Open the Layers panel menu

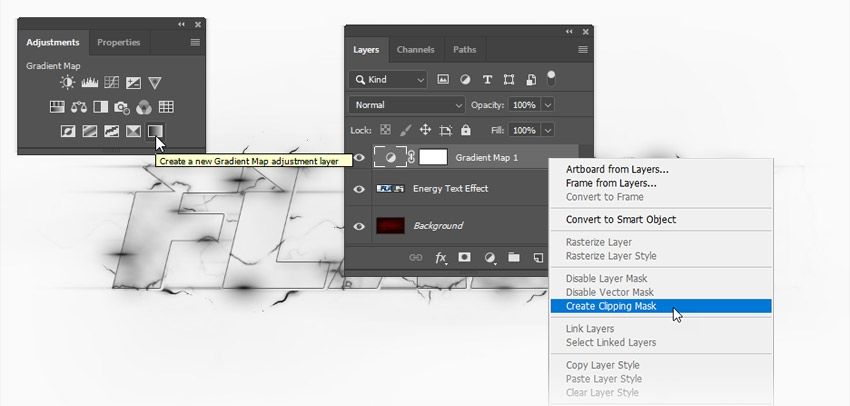pyautogui.click(x=583, y=49)
